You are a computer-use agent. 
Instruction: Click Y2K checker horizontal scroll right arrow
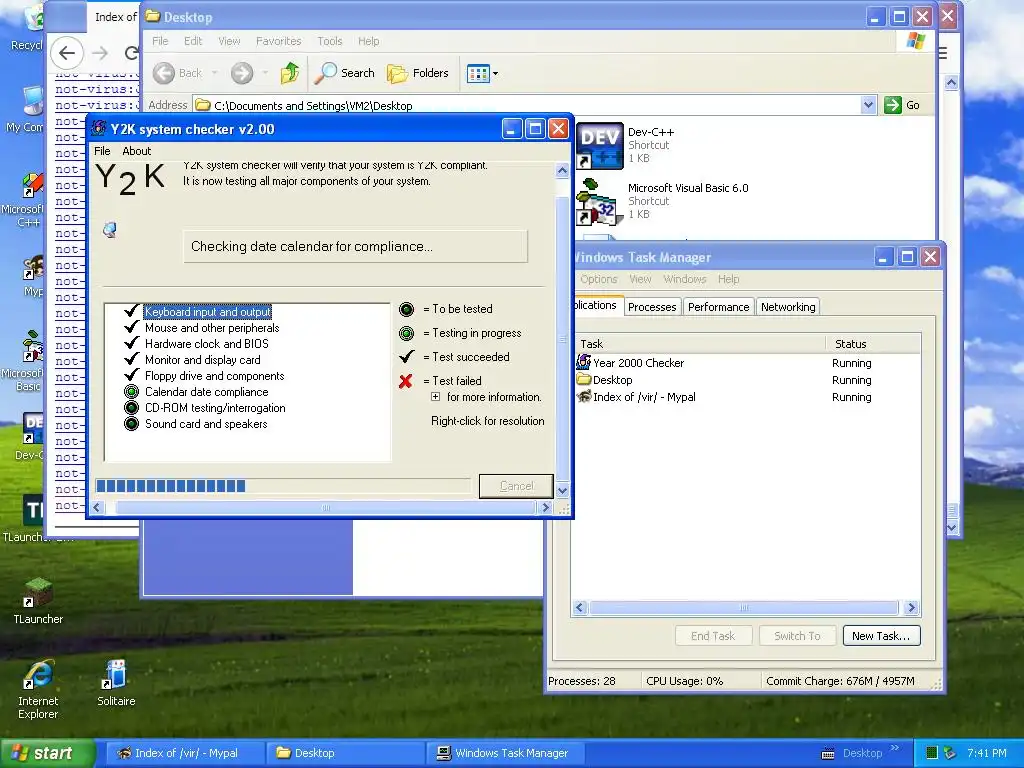(x=546, y=507)
